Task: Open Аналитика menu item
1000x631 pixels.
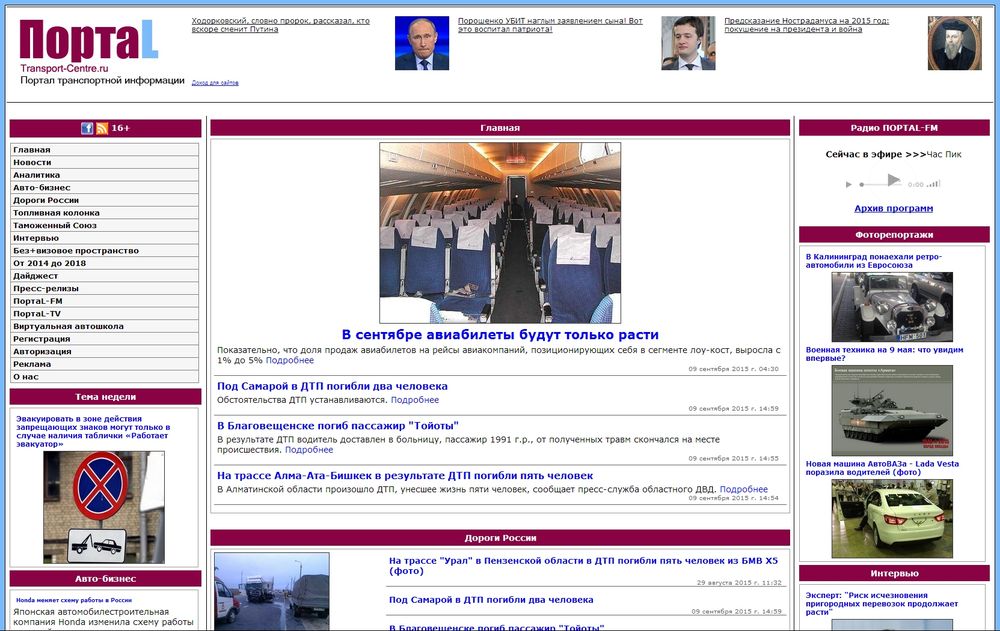Action: (x=105, y=175)
